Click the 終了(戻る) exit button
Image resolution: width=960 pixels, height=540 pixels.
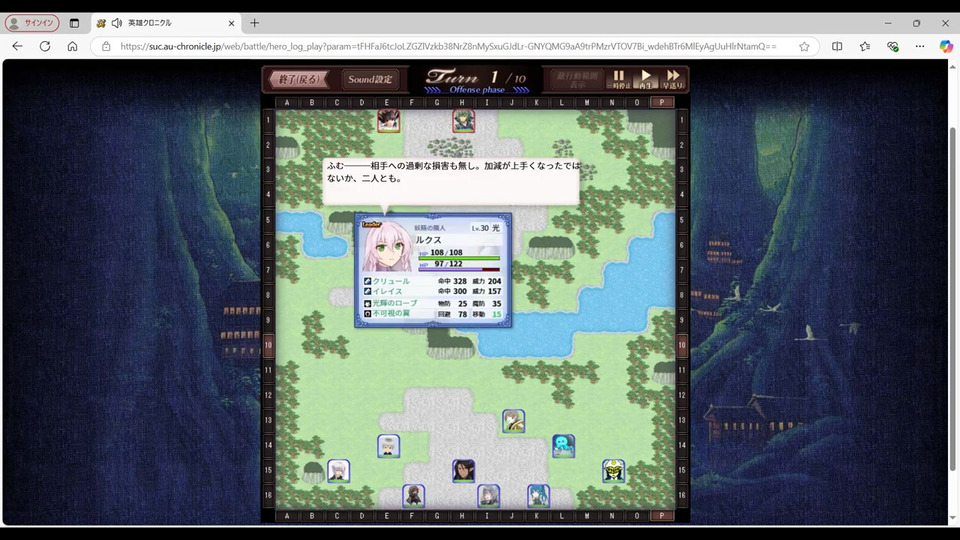(299, 79)
